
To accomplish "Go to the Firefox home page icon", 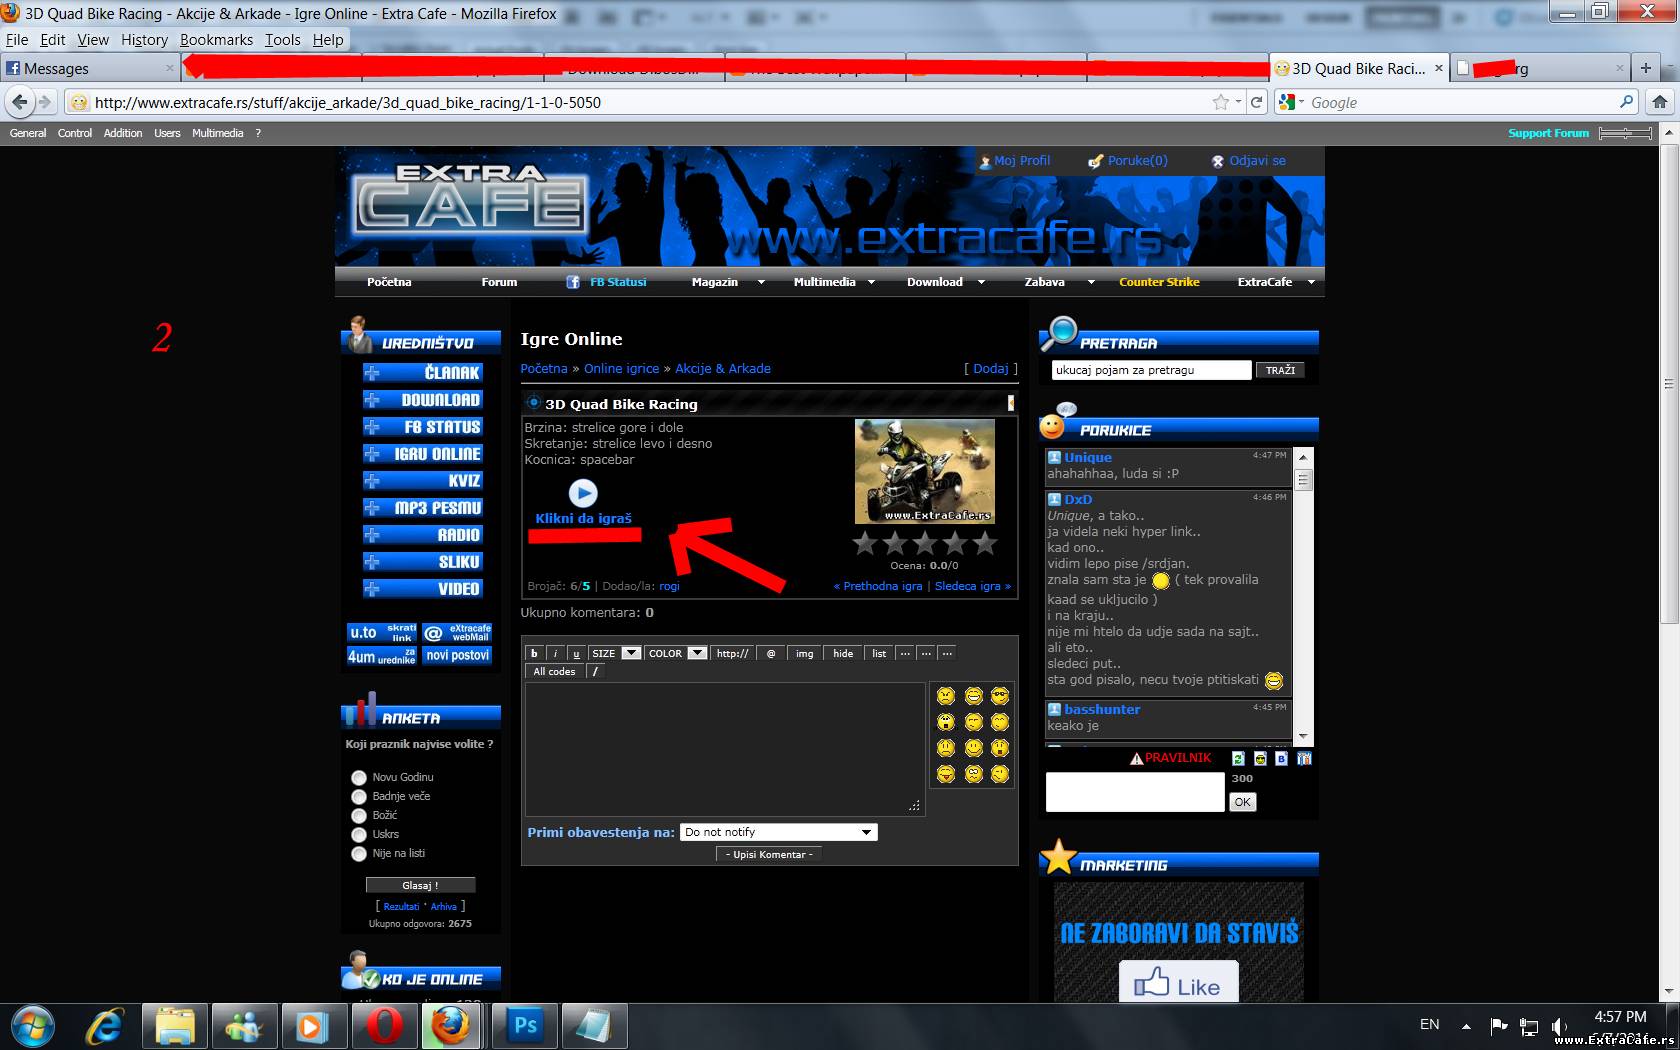I will 1660,102.
